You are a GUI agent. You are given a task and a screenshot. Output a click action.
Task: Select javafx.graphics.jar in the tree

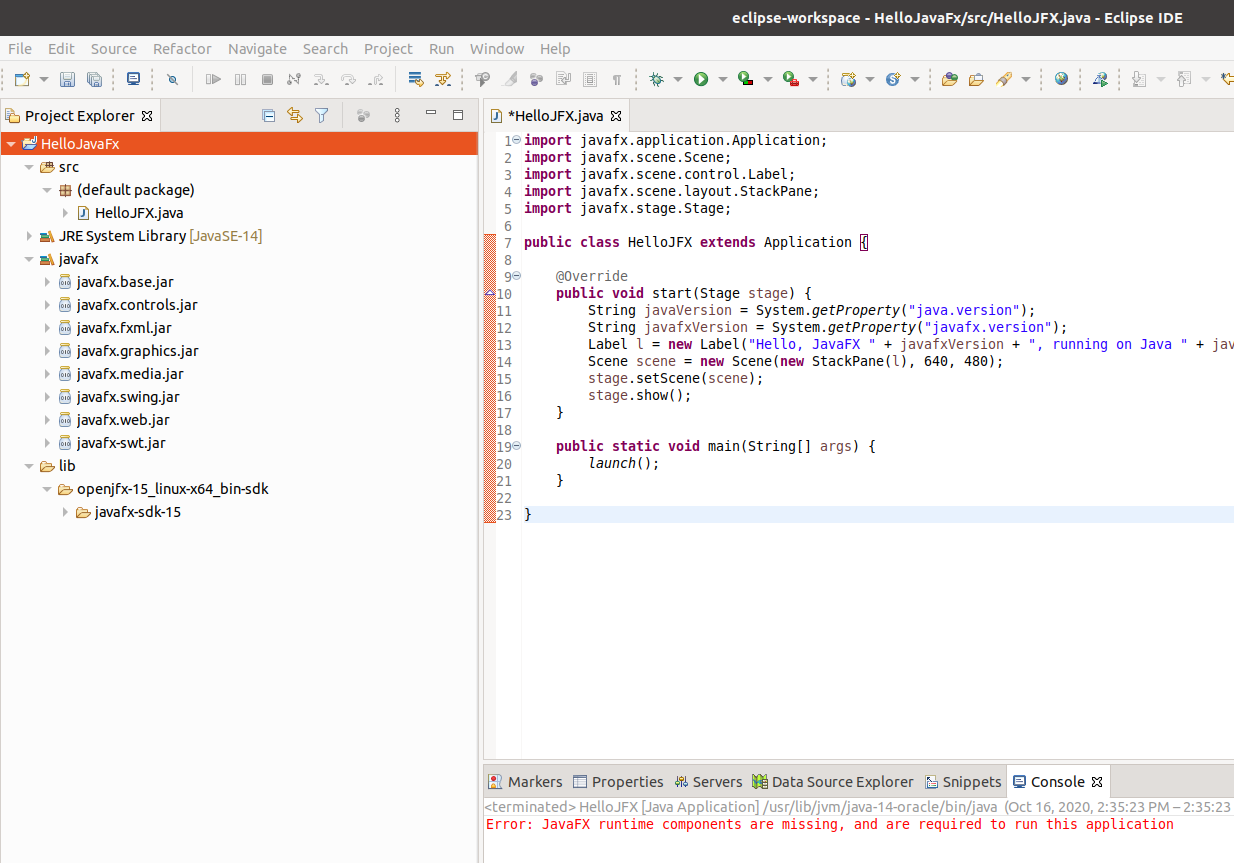[137, 351]
